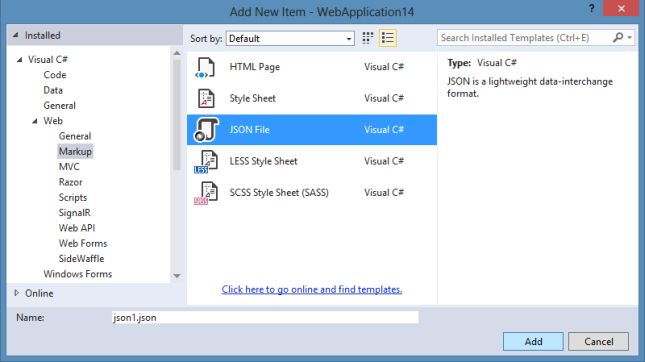Select General under the Web node
The width and height of the screenshot is (645, 362).
pyautogui.click(x=75, y=136)
